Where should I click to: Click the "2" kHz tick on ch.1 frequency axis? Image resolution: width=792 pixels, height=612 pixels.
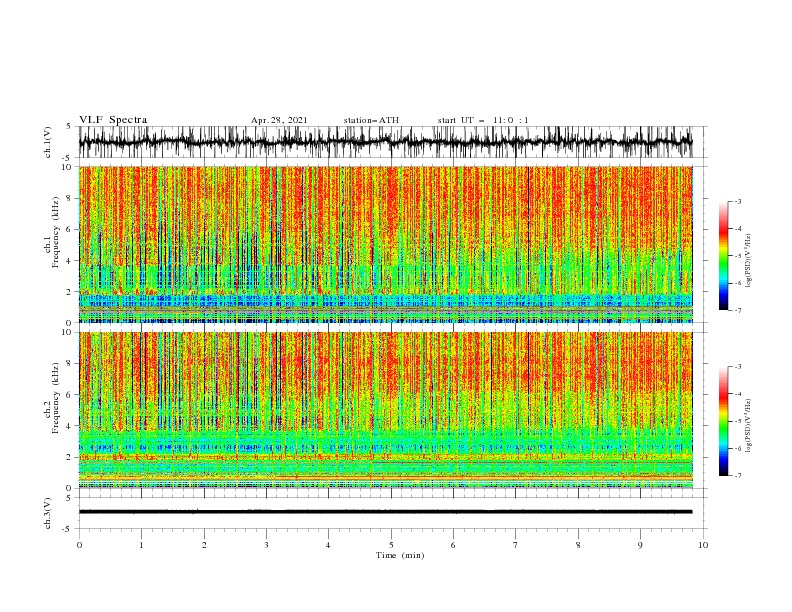[x=71, y=292]
